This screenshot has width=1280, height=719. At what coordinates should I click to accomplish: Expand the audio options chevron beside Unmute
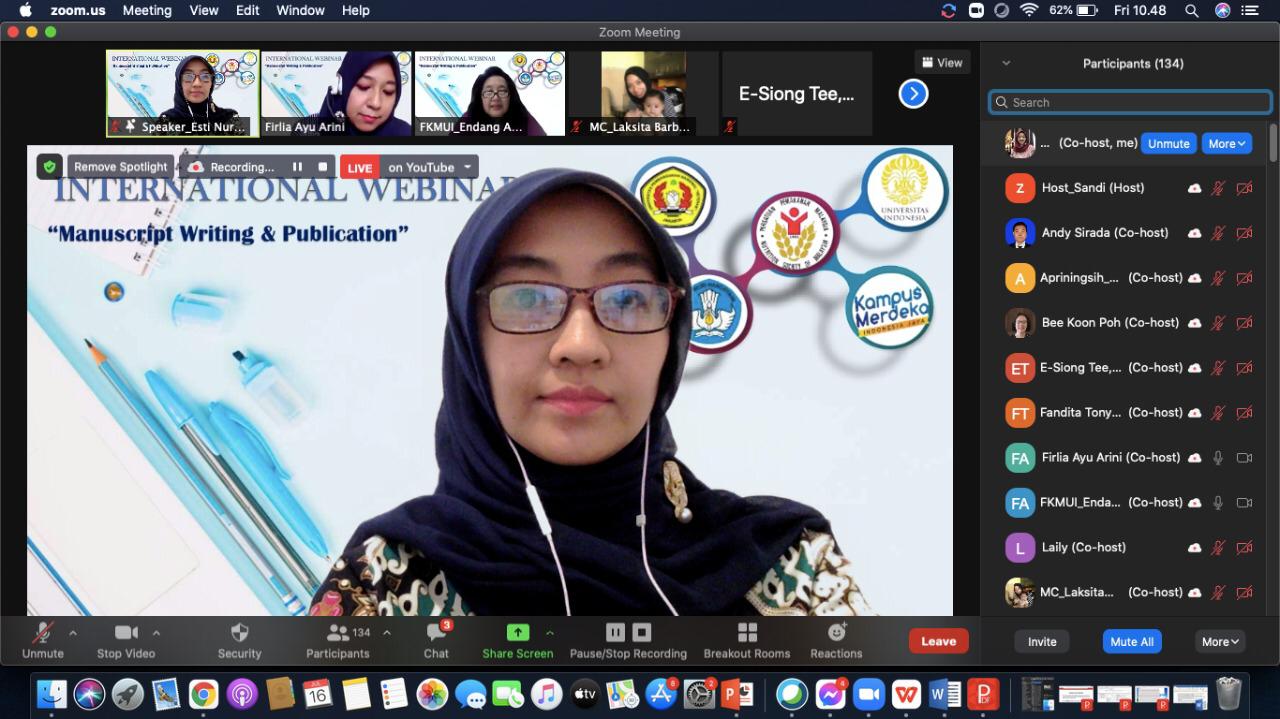click(72, 633)
